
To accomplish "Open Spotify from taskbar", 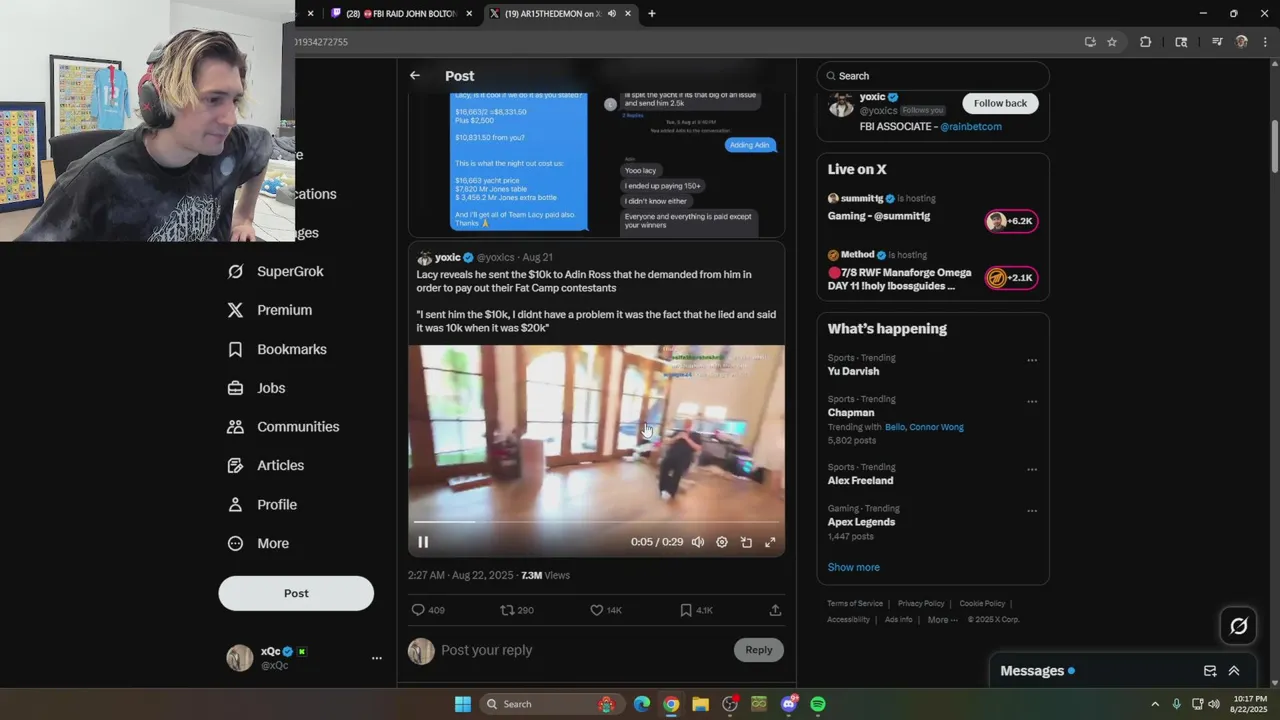I will [x=818, y=704].
